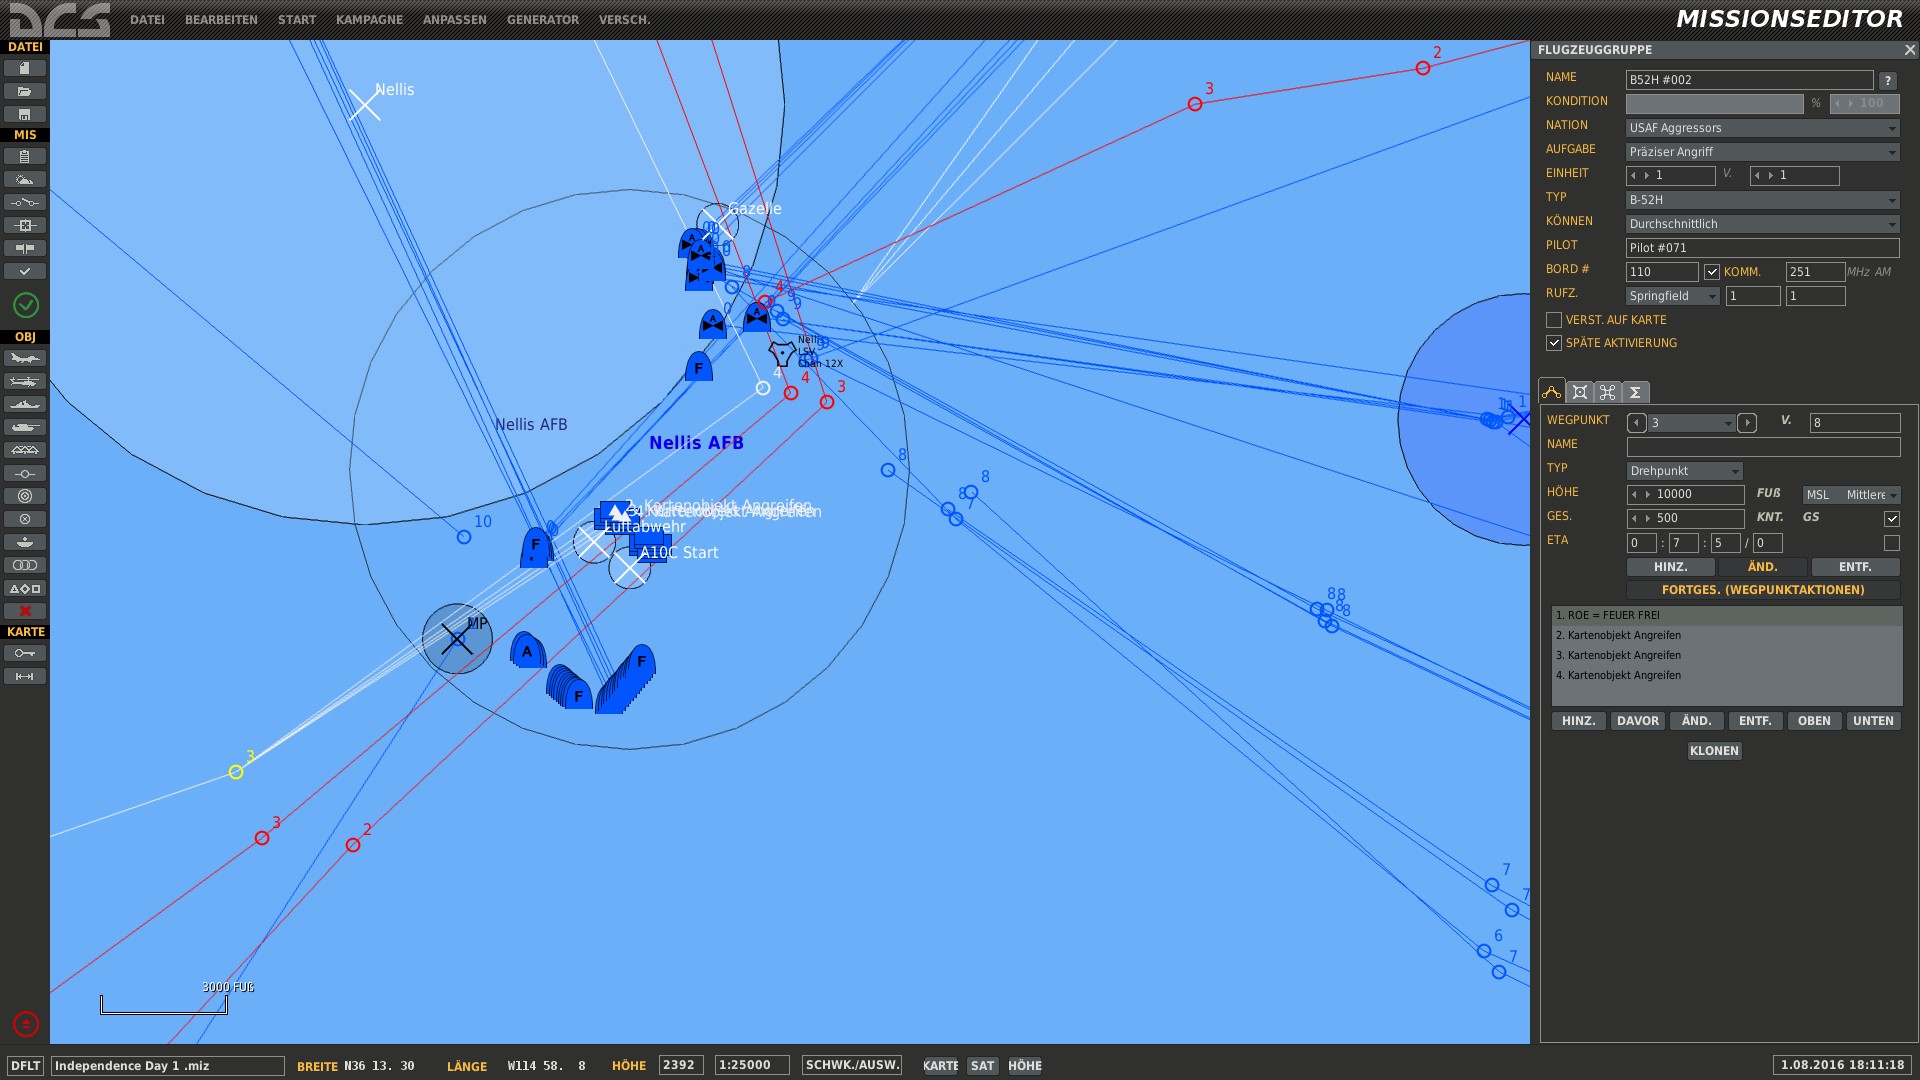The height and width of the screenshot is (1080, 1920).
Task: Open the map options key icon
Action: click(x=25, y=653)
